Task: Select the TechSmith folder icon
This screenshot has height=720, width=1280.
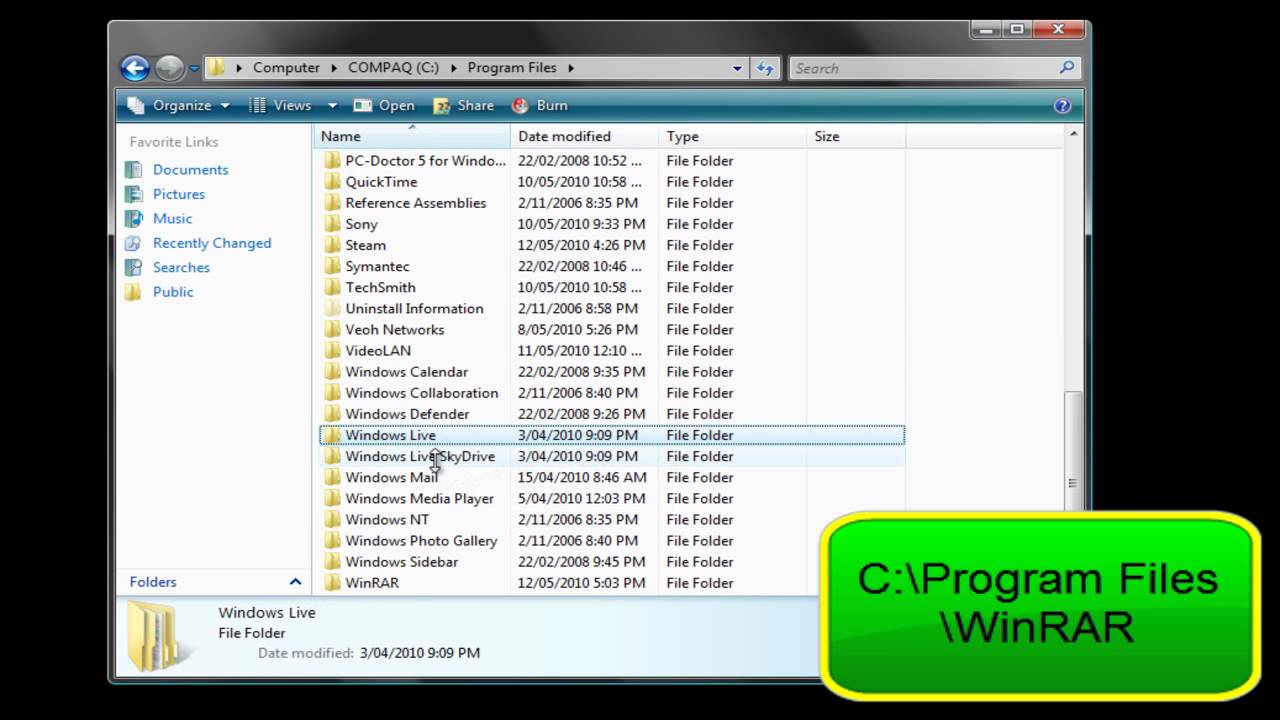Action: tap(332, 287)
